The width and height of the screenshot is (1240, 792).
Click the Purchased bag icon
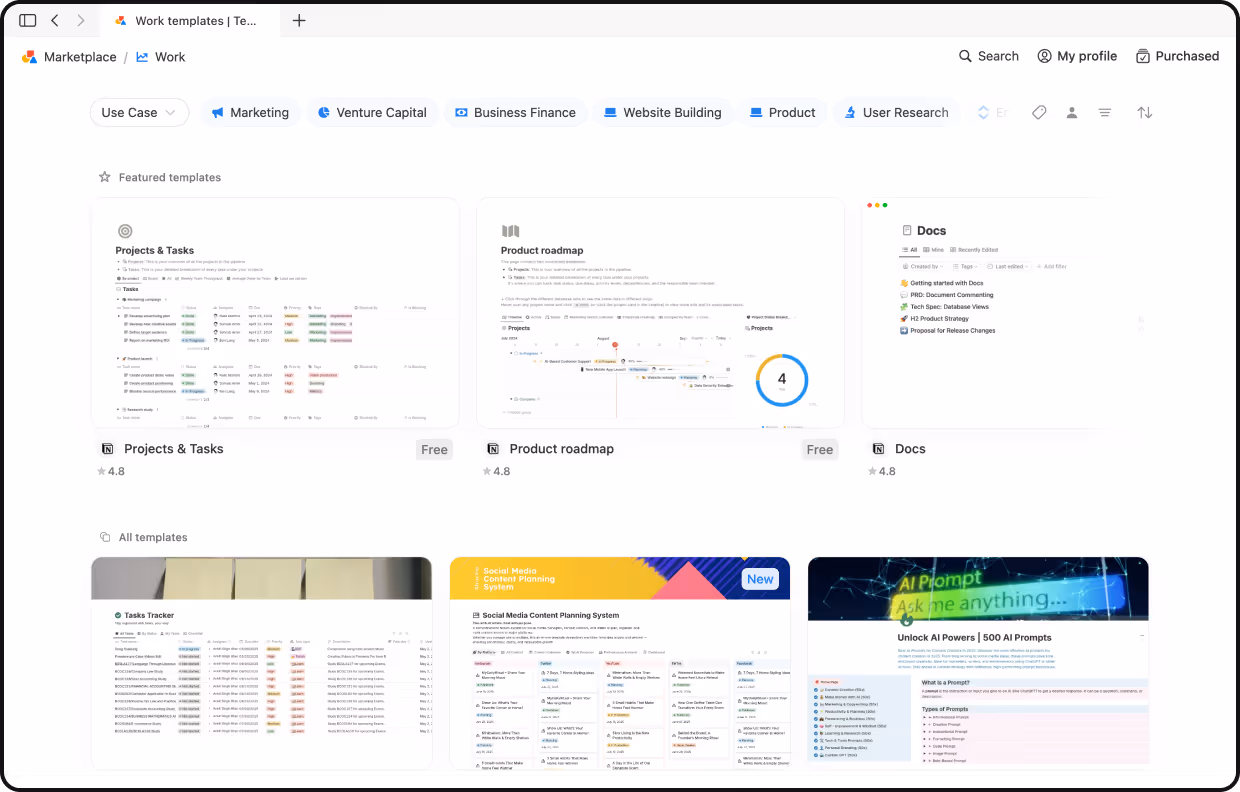[x=1143, y=56]
